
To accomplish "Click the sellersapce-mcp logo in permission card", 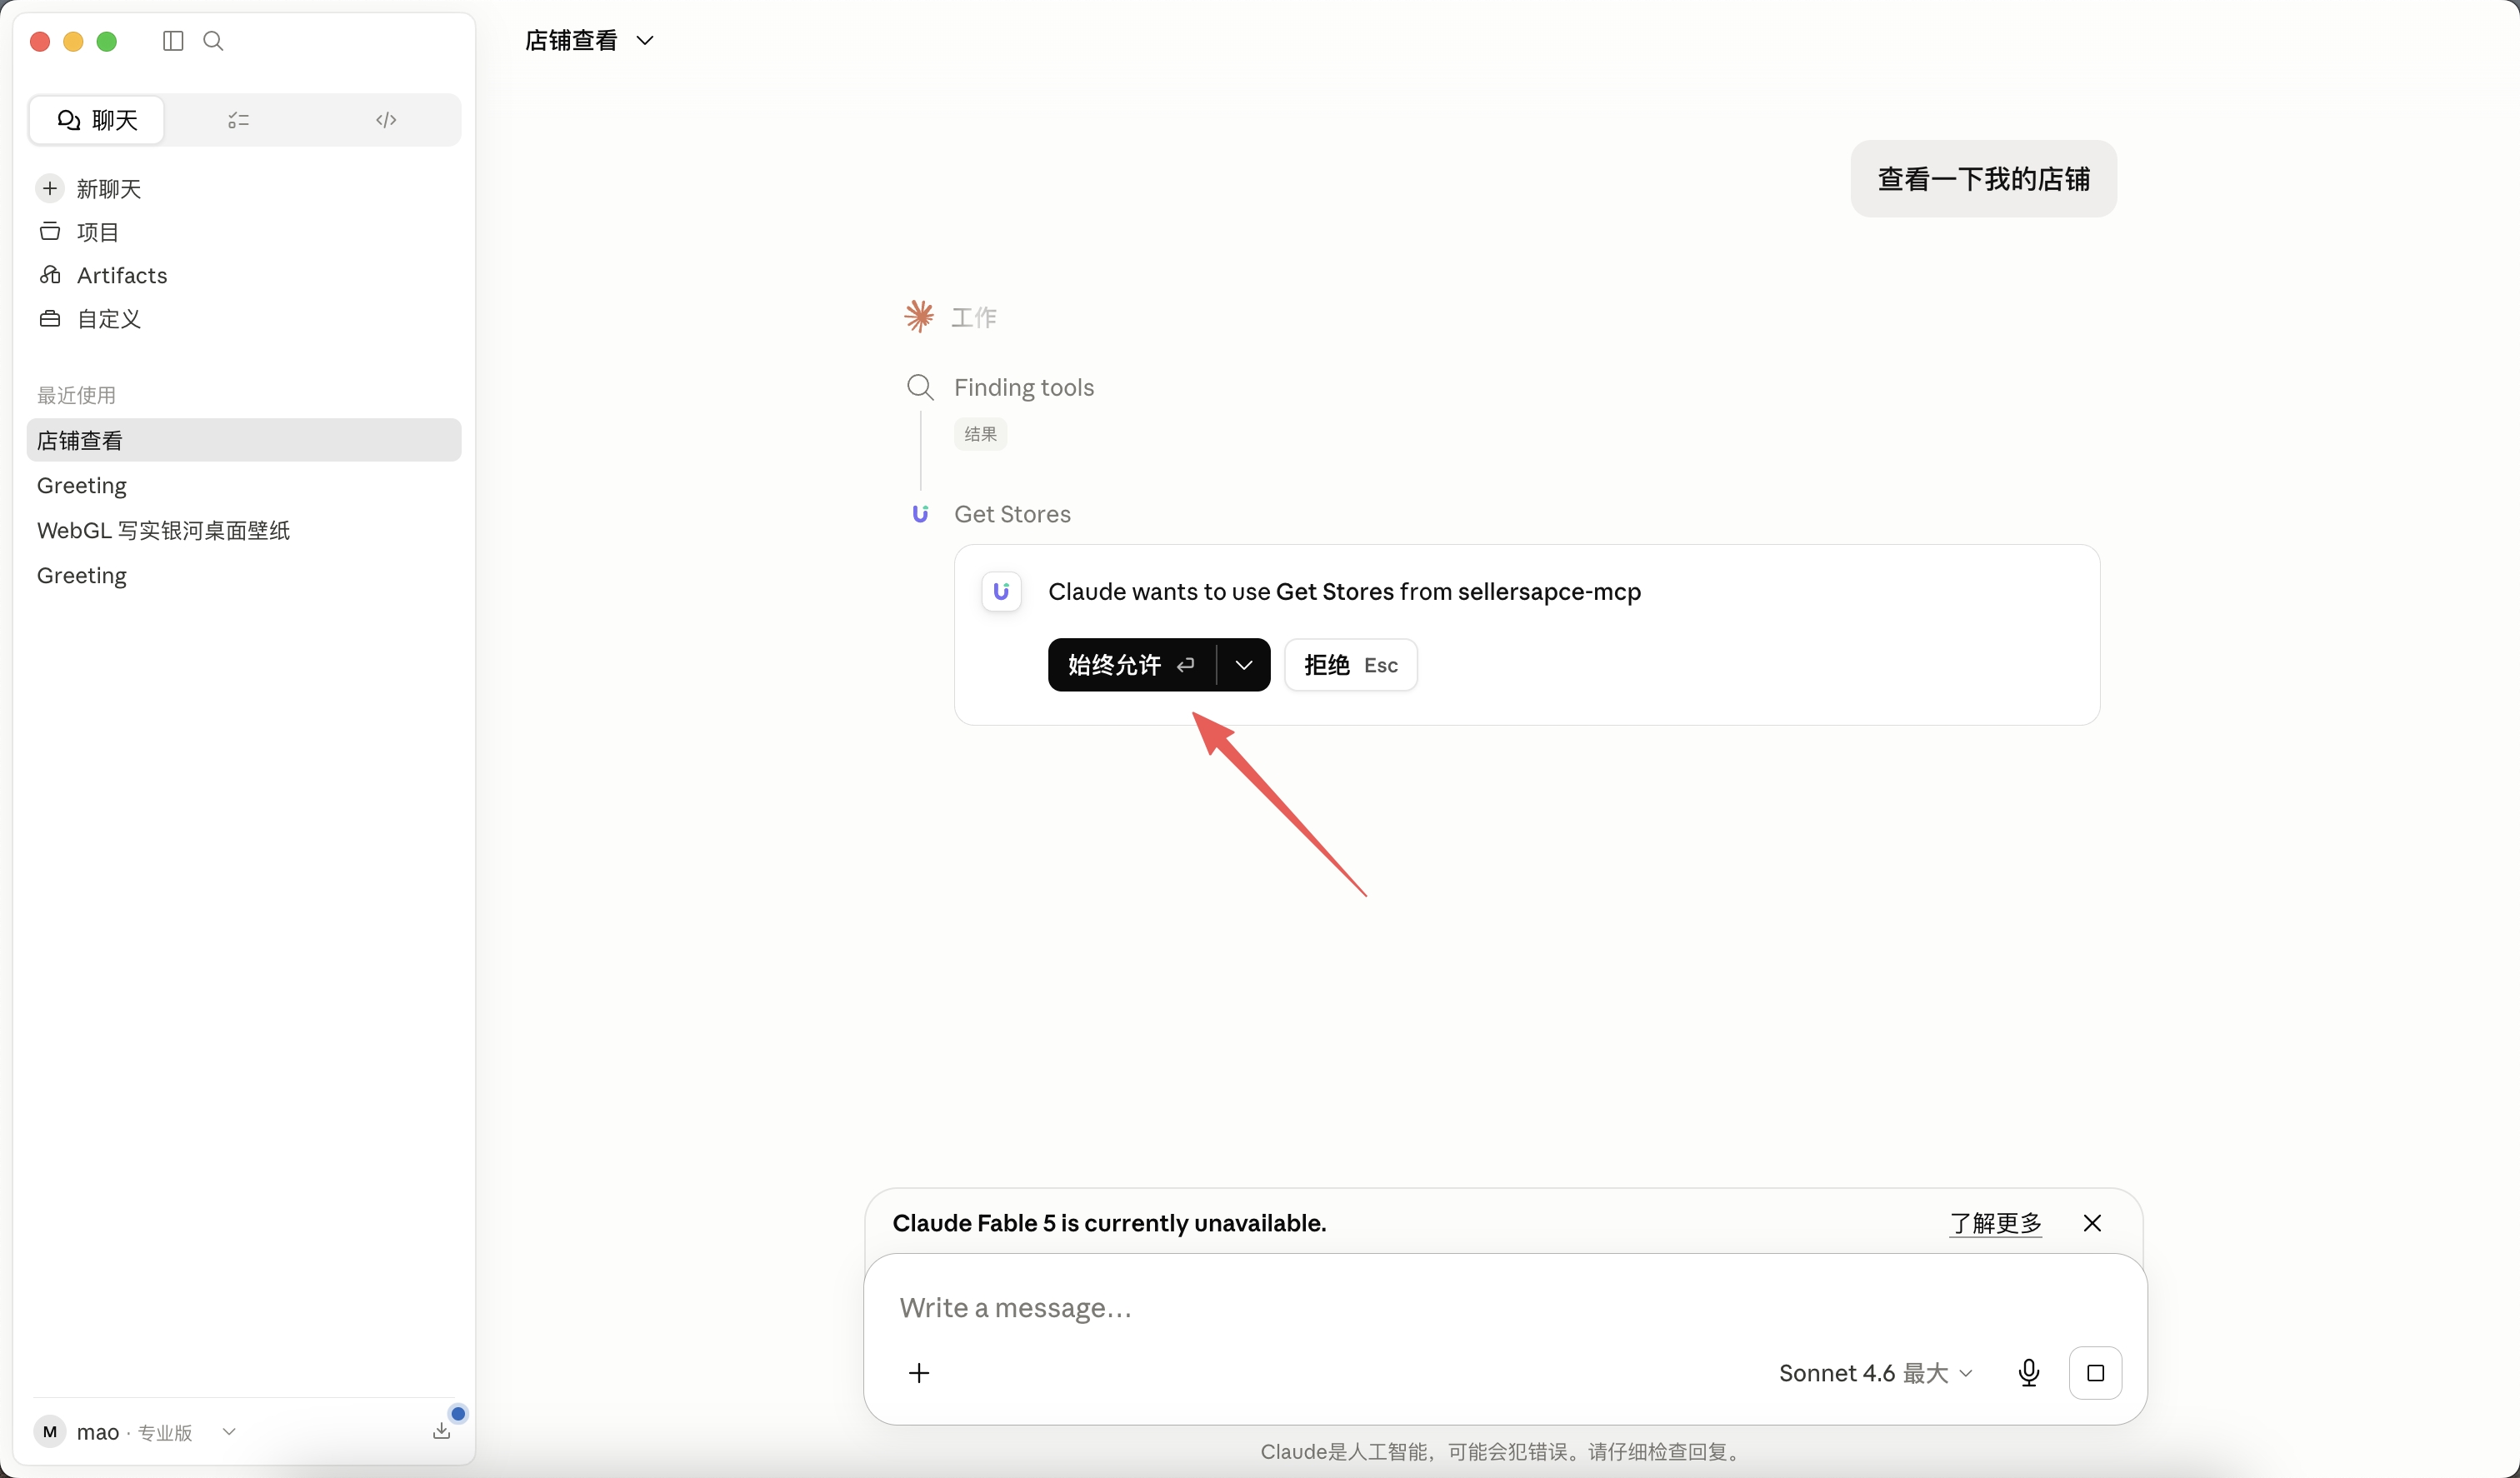I will click(1001, 592).
